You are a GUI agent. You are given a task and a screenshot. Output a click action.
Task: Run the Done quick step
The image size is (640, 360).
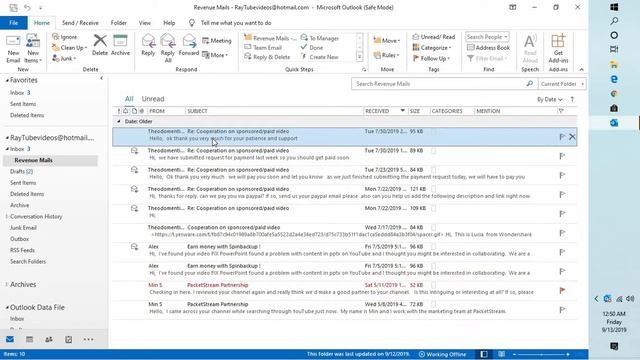312,48
